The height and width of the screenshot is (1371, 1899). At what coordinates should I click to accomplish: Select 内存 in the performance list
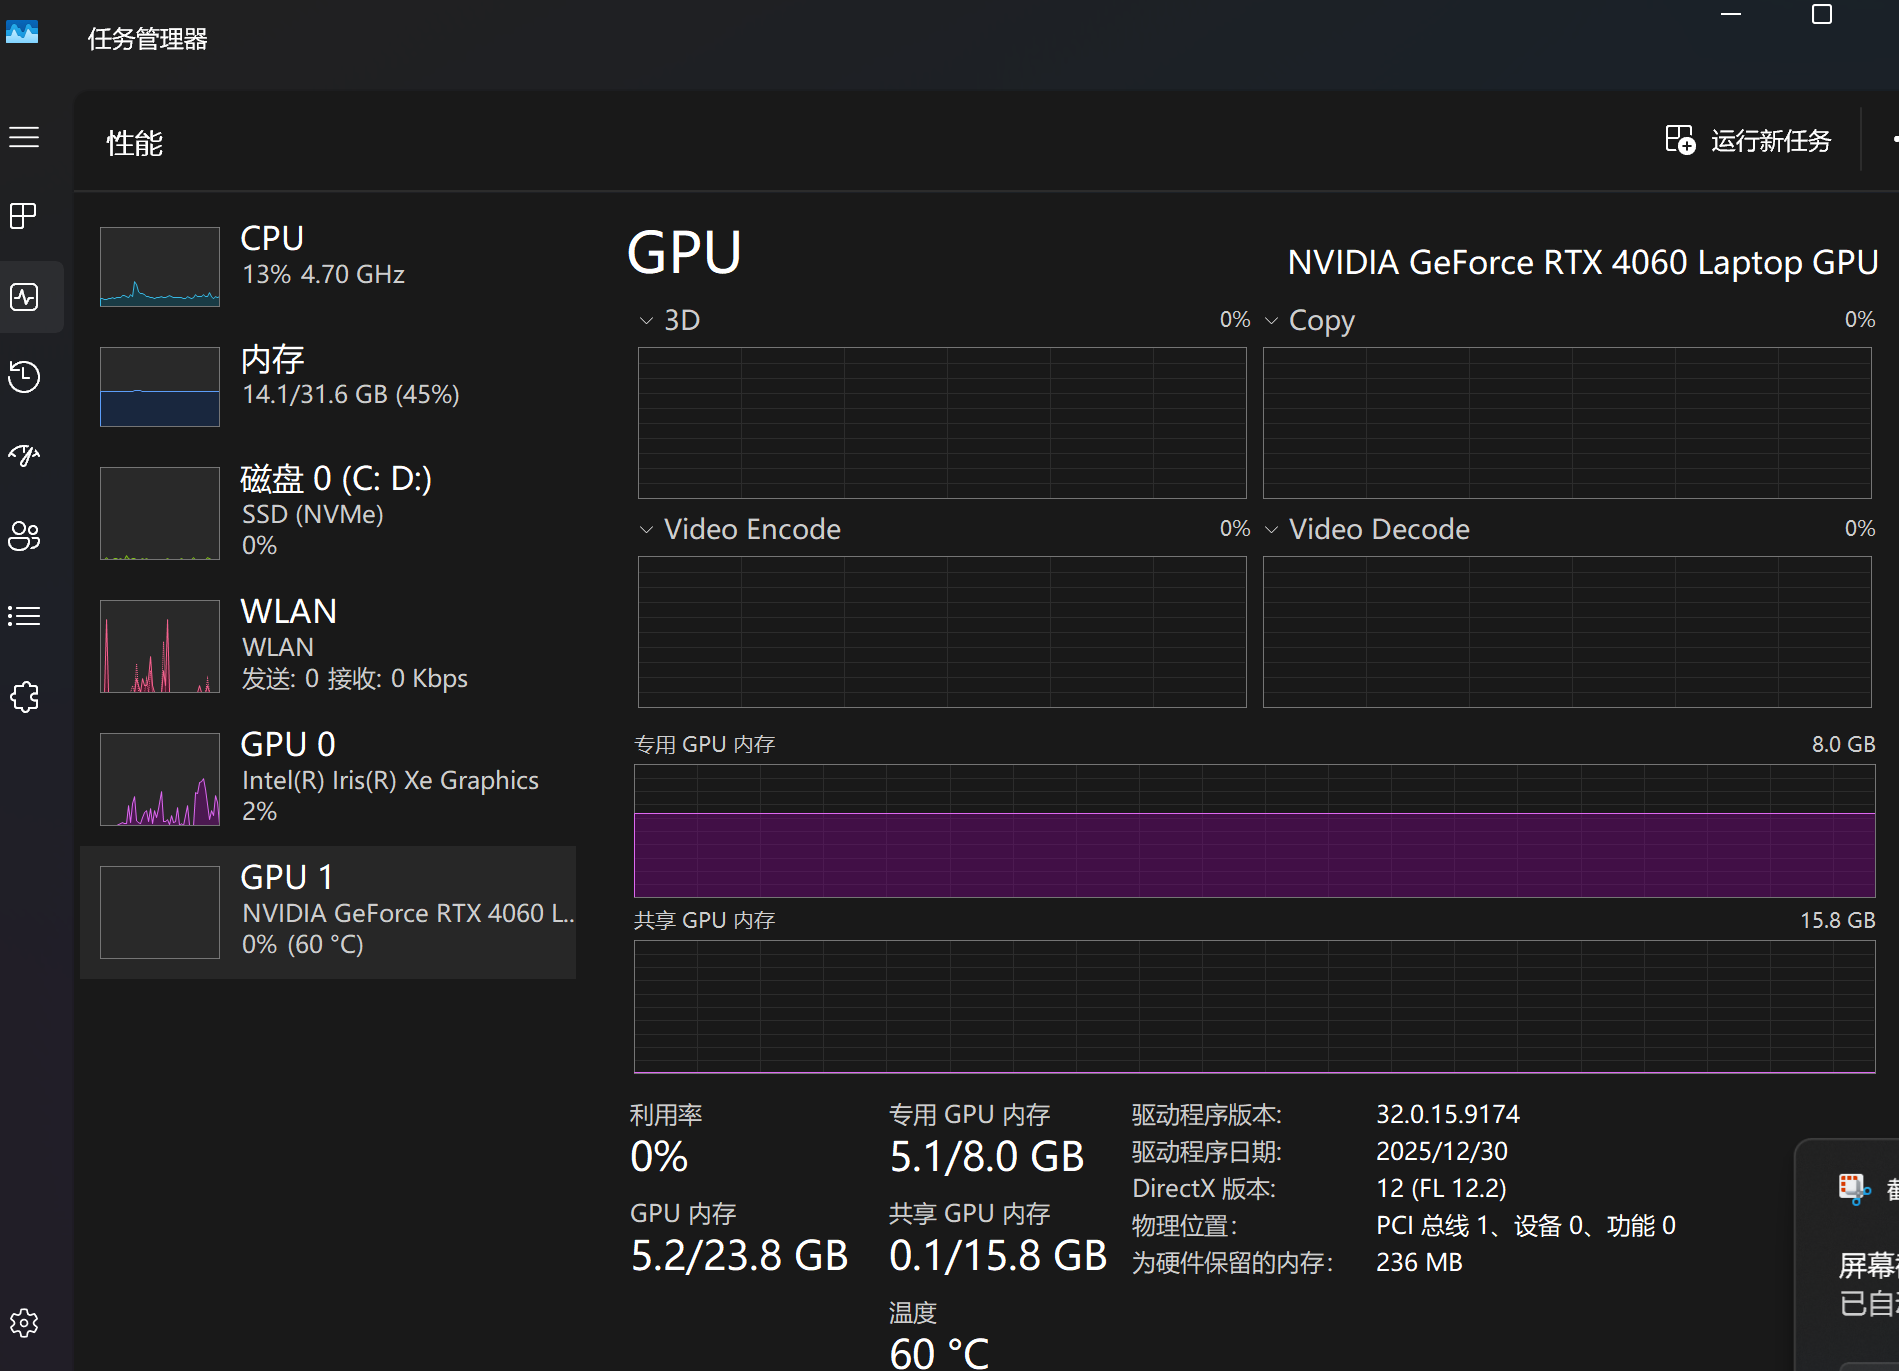tap(328, 386)
